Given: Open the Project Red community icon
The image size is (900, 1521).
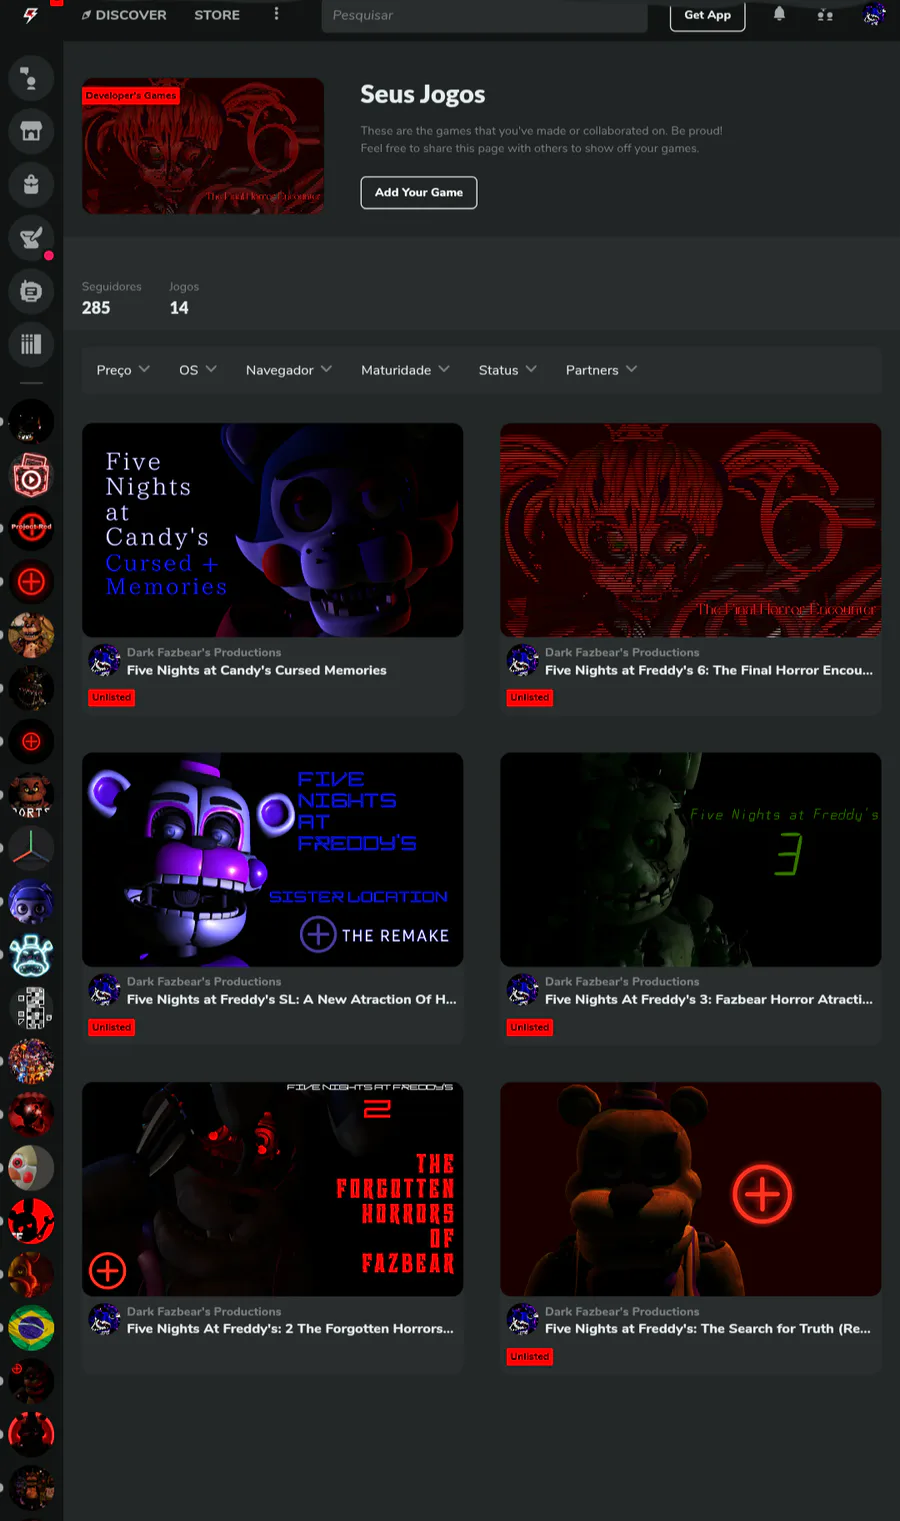Looking at the screenshot, I should tap(31, 528).
